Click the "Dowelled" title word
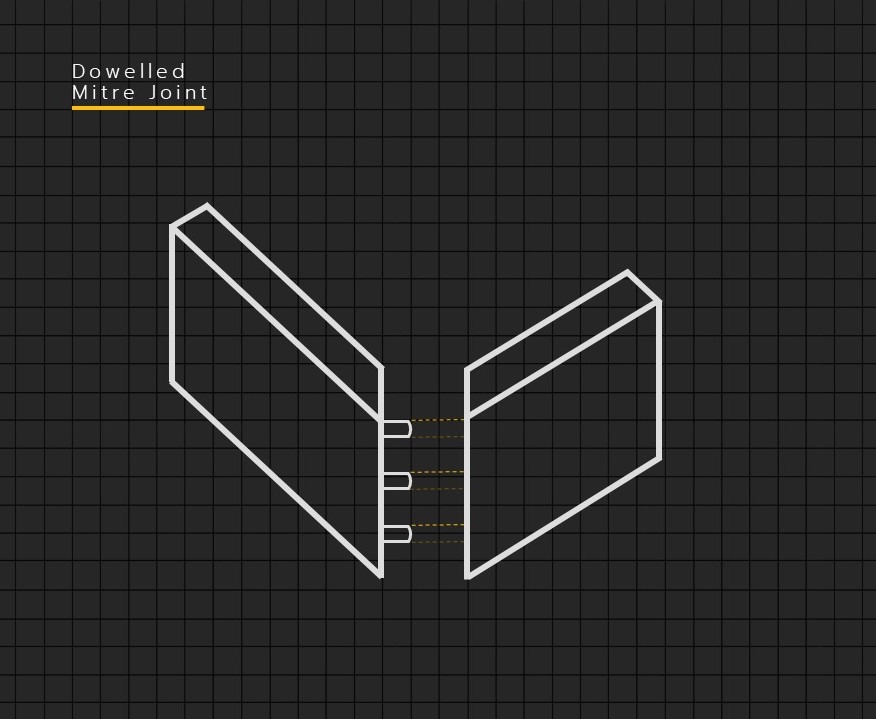 tap(128, 71)
